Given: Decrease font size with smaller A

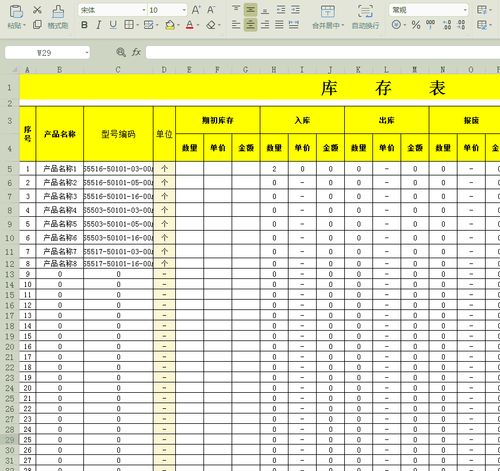Looking at the screenshot, I should click(x=211, y=10).
